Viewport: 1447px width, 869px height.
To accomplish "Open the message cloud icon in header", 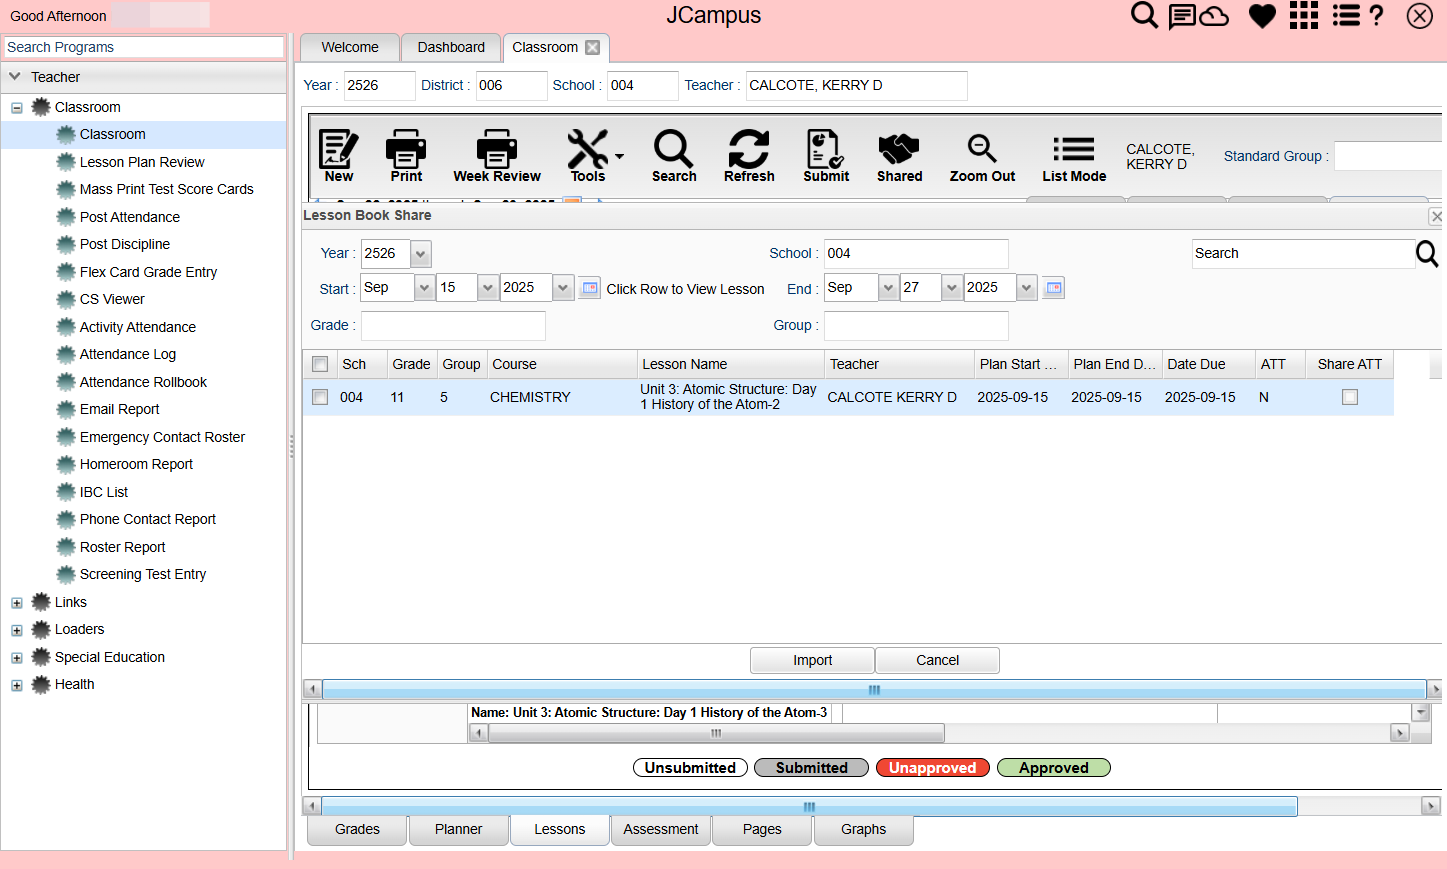I will click(1199, 16).
